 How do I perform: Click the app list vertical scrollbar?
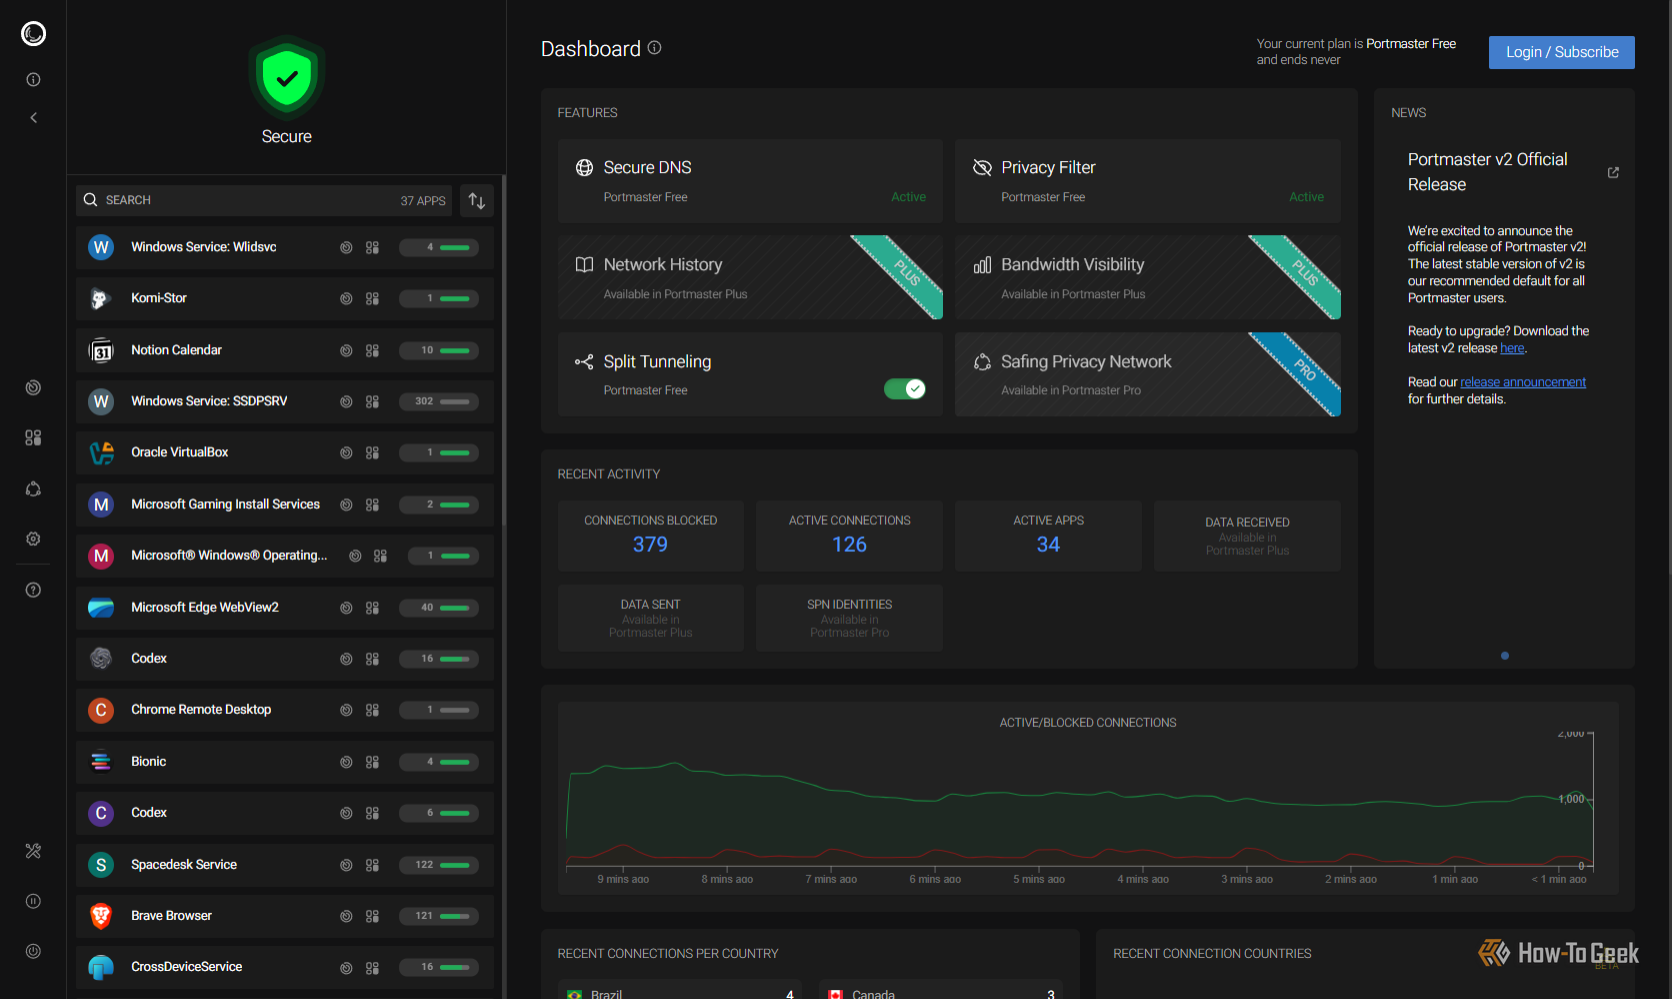pyautogui.click(x=503, y=350)
